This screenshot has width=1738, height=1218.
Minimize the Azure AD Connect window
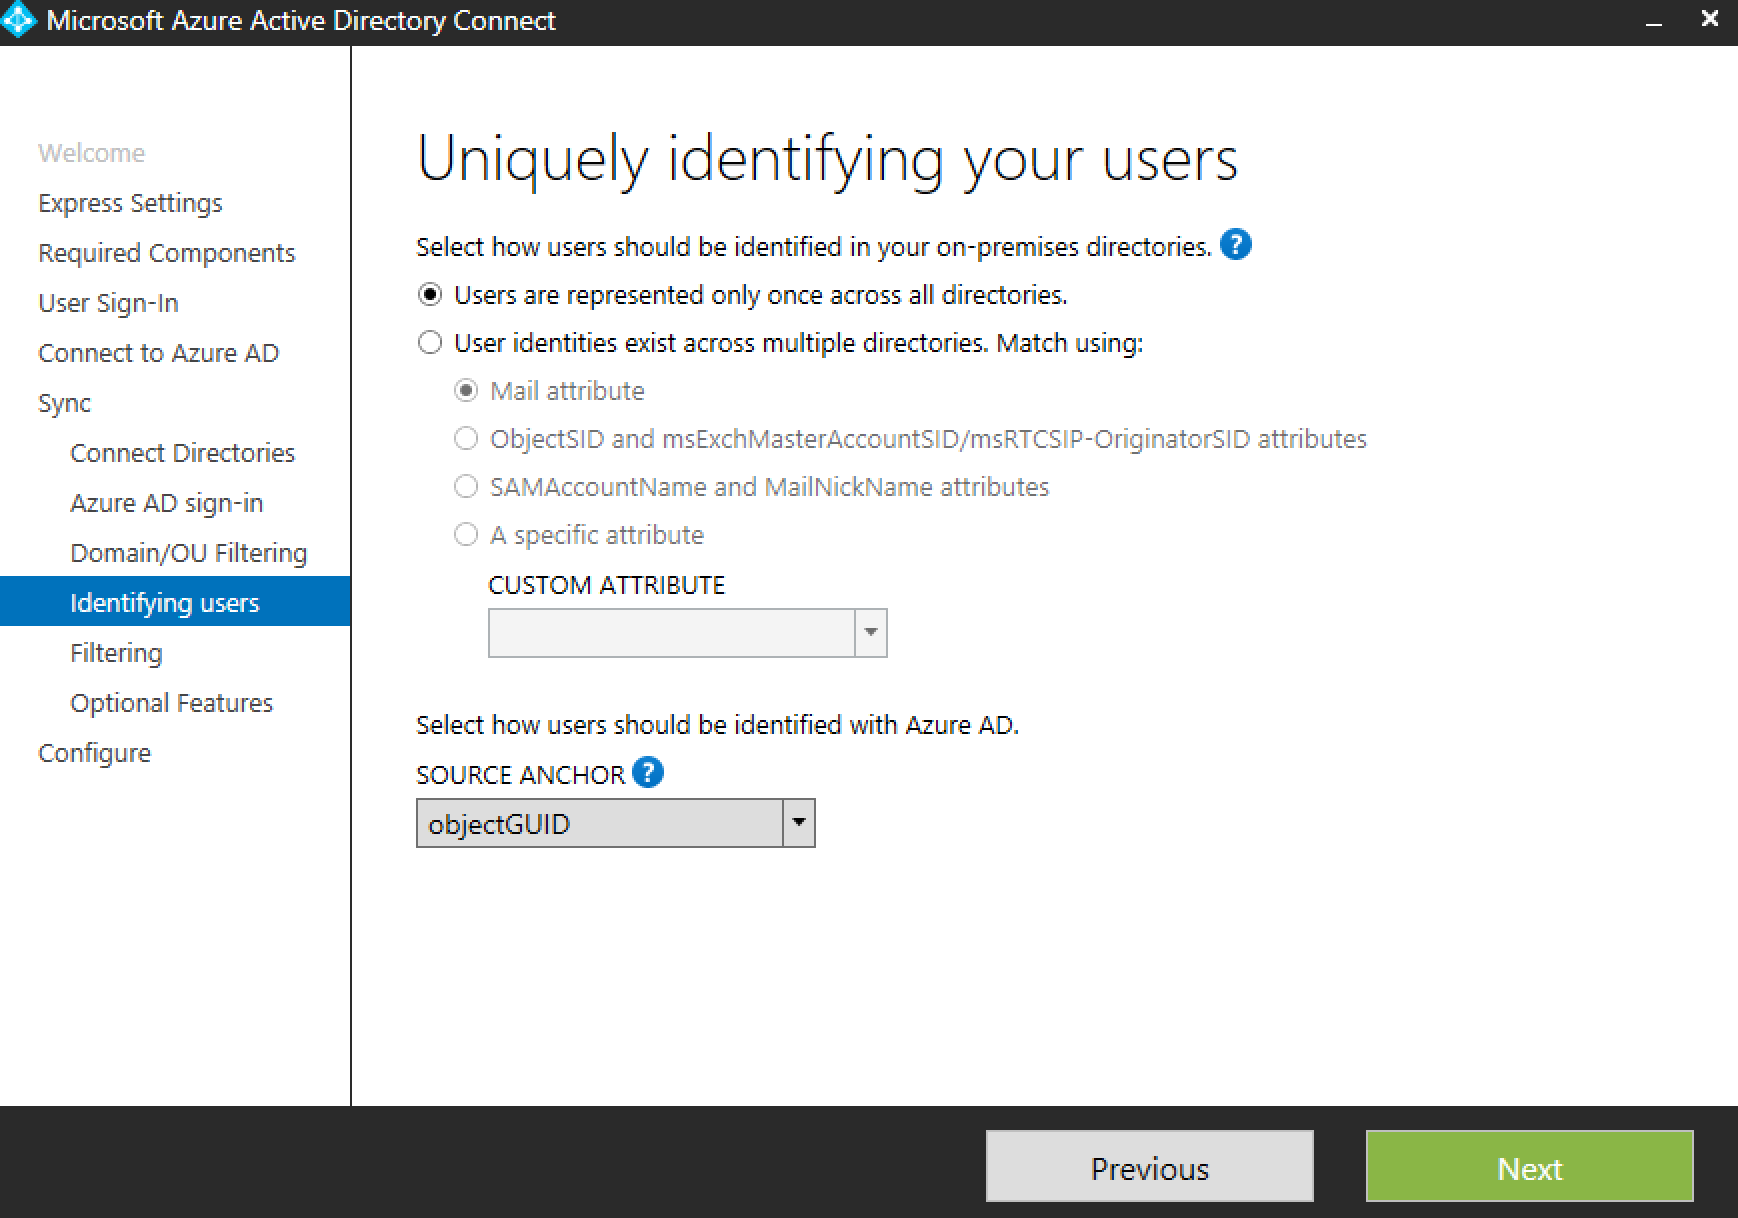tap(1654, 22)
